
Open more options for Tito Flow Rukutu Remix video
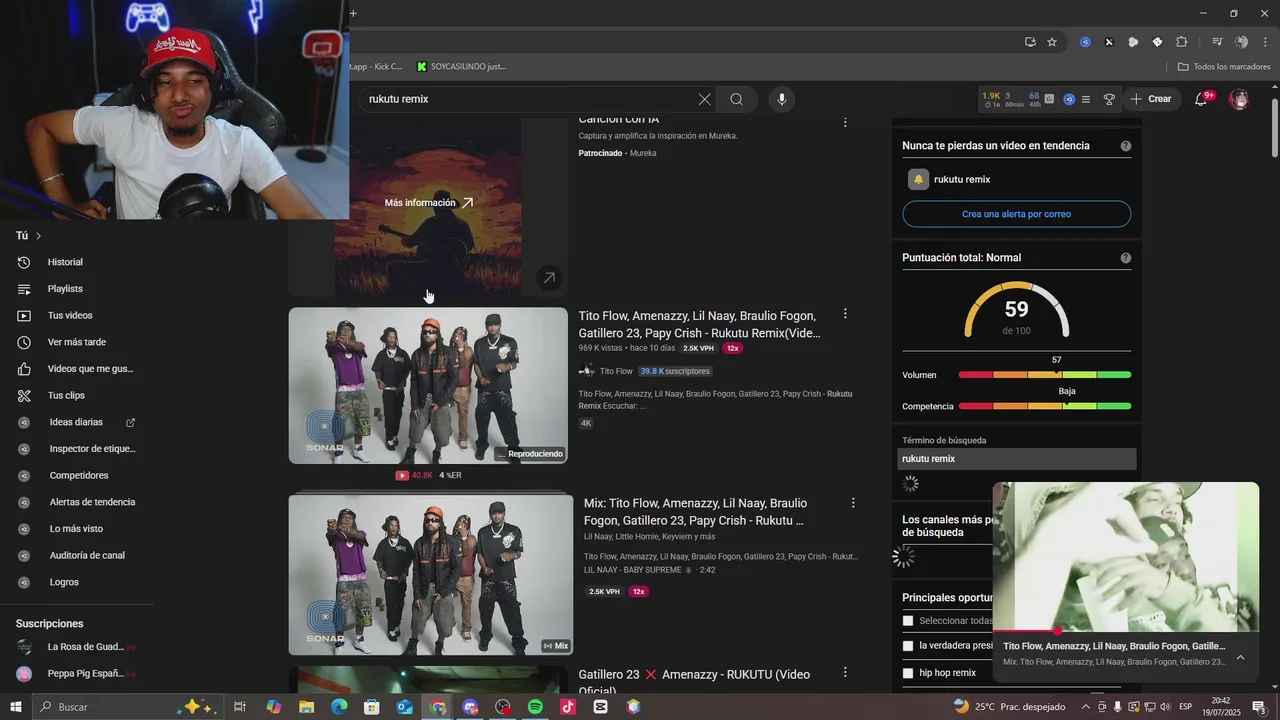tap(845, 314)
